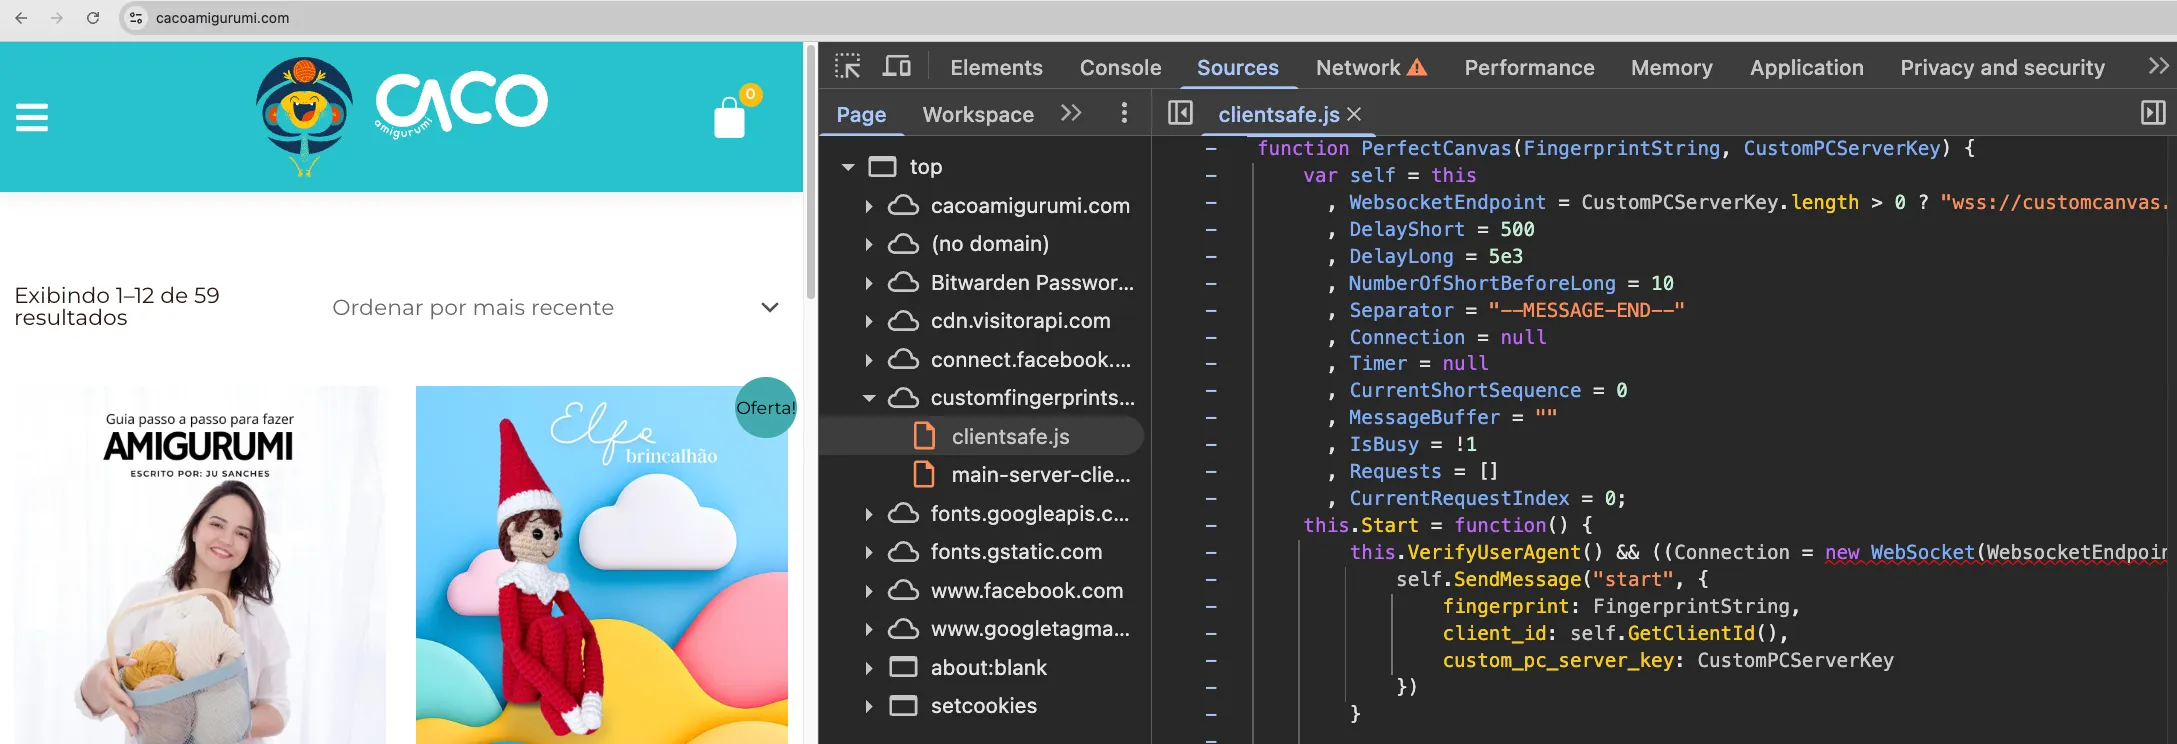The width and height of the screenshot is (2177, 744).
Task: Open the Memory tab
Action: tap(1671, 67)
